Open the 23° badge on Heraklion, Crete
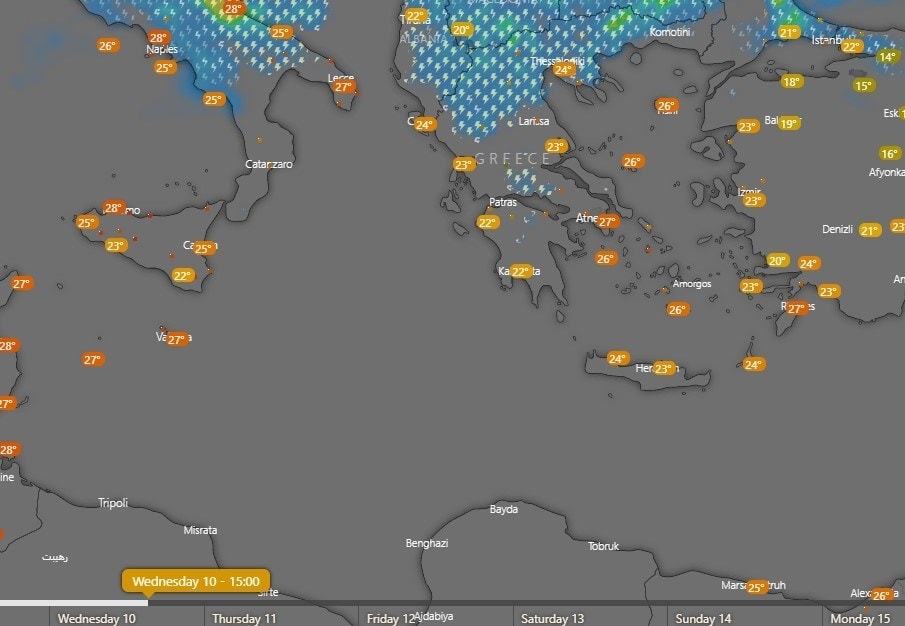 [x=663, y=369]
